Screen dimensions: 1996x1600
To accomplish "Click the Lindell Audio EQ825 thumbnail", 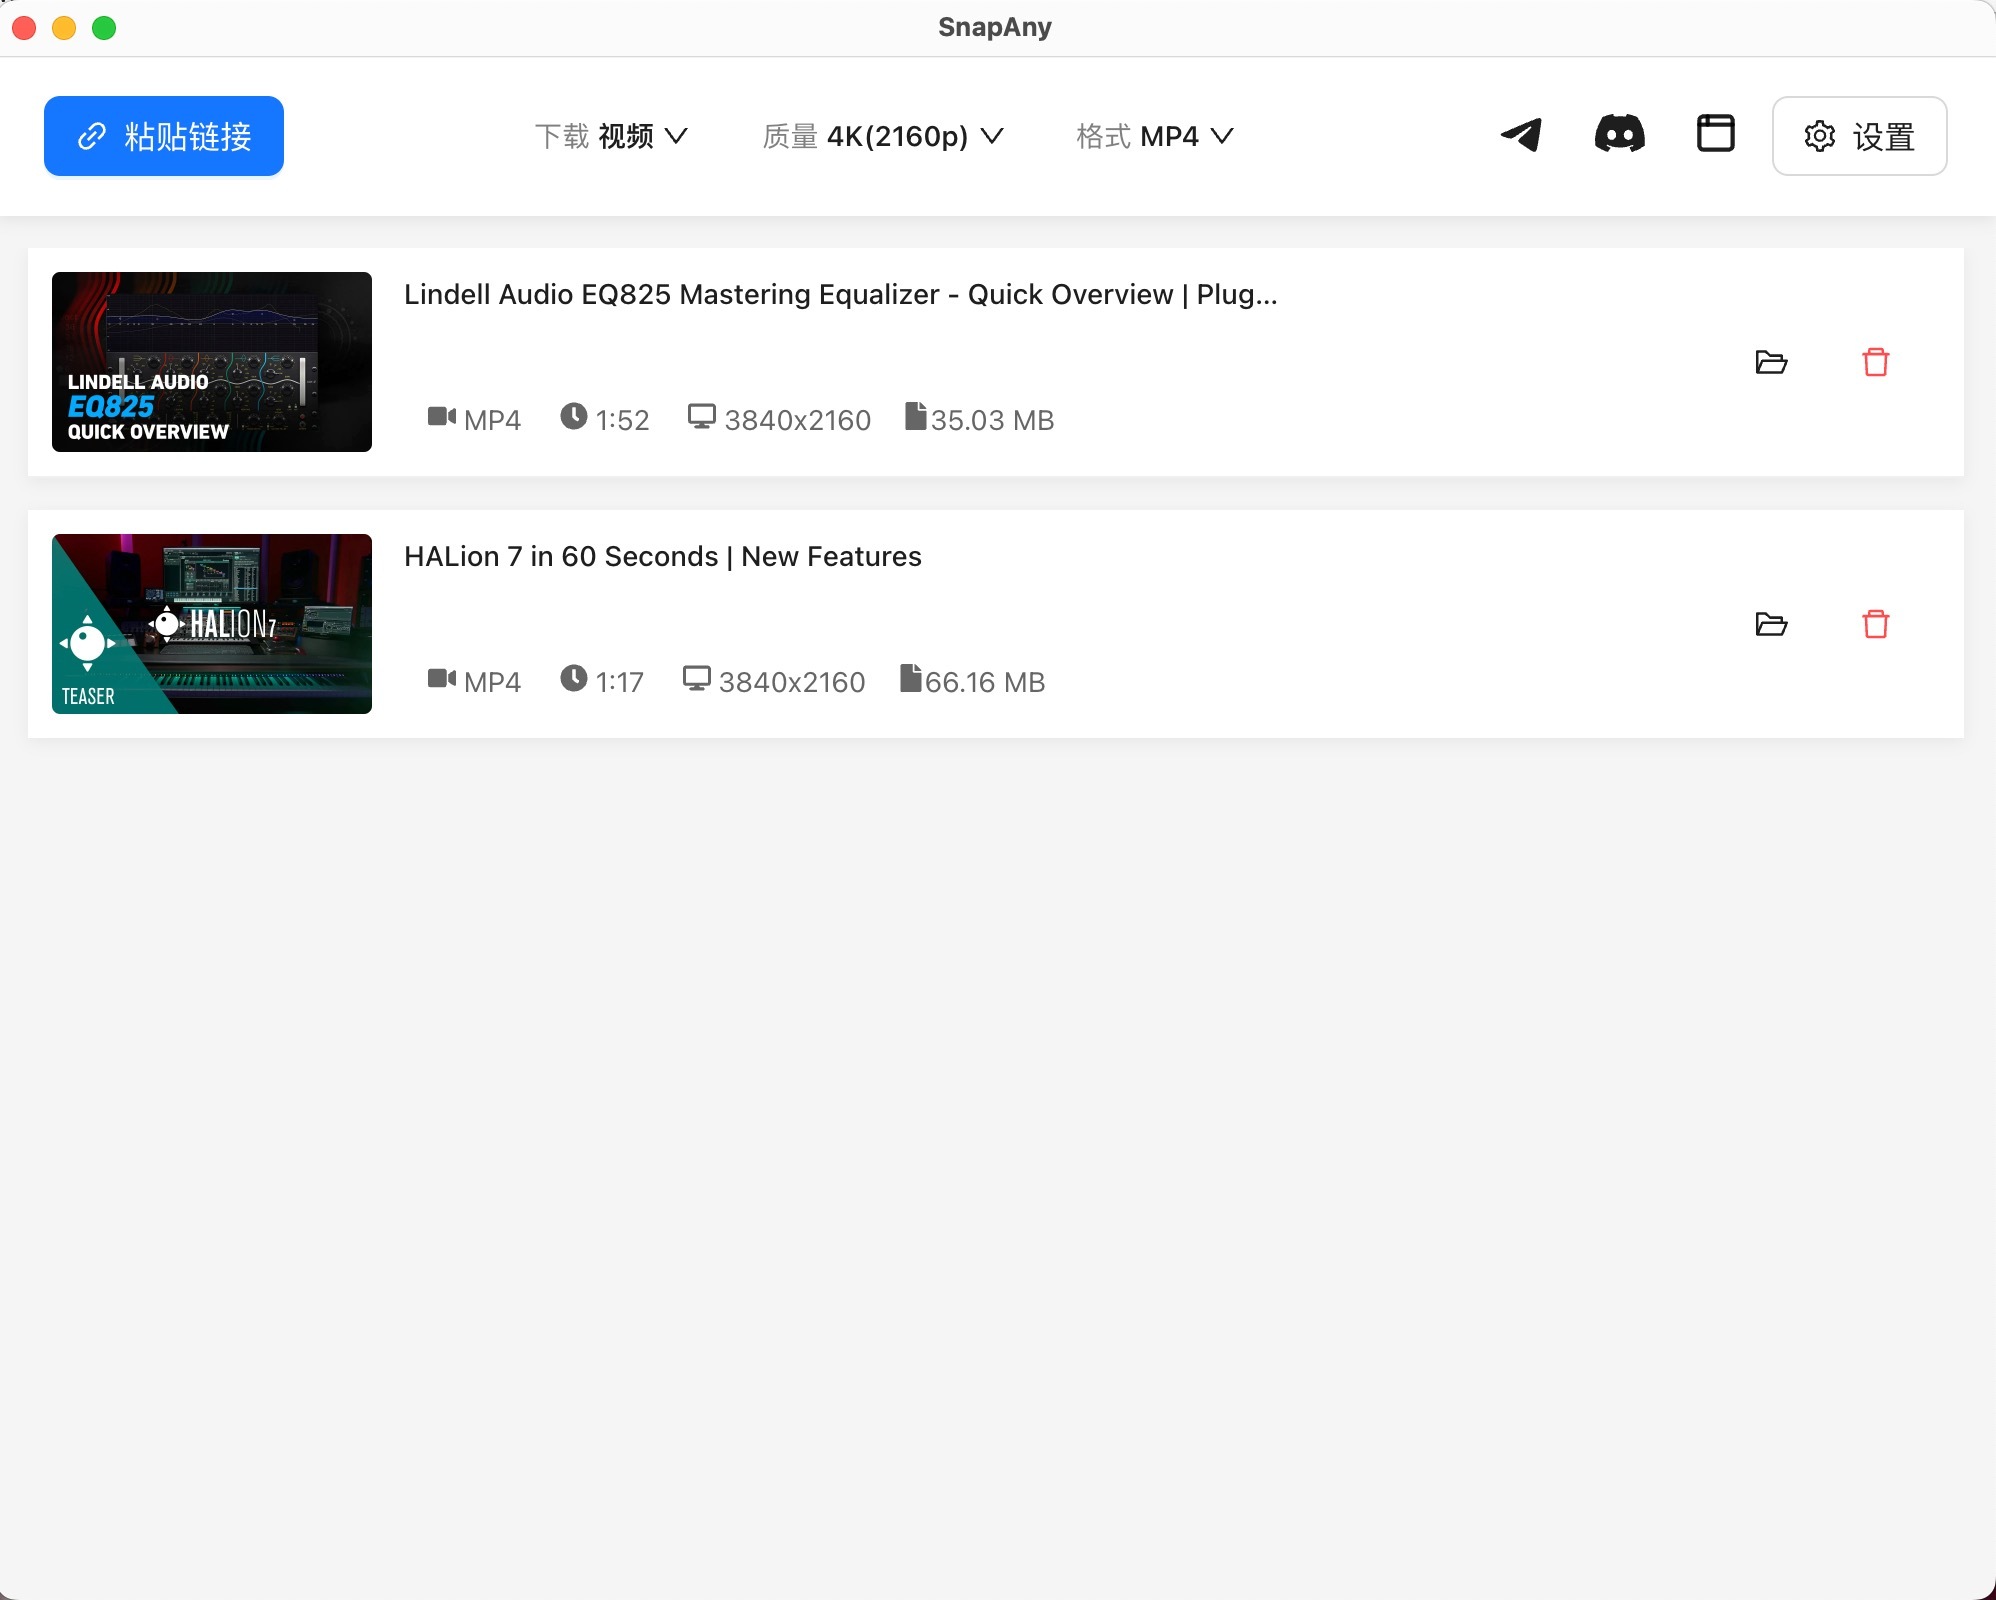I will click(212, 362).
